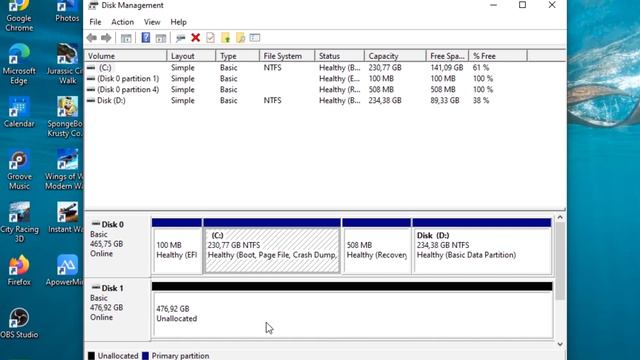Image resolution: width=640 pixels, height=360 pixels.
Task: Select the Disk 1 label panel
Action: (118, 310)
